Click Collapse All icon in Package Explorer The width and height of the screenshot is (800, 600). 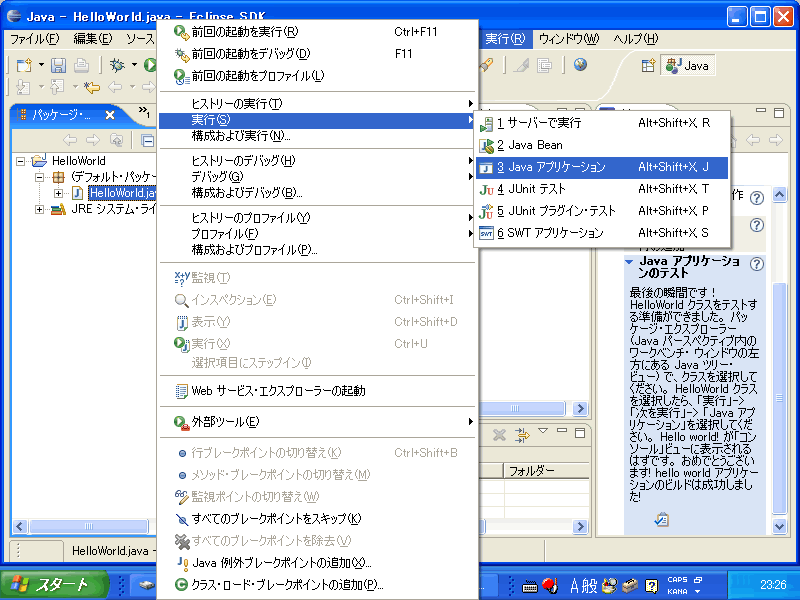146,140
